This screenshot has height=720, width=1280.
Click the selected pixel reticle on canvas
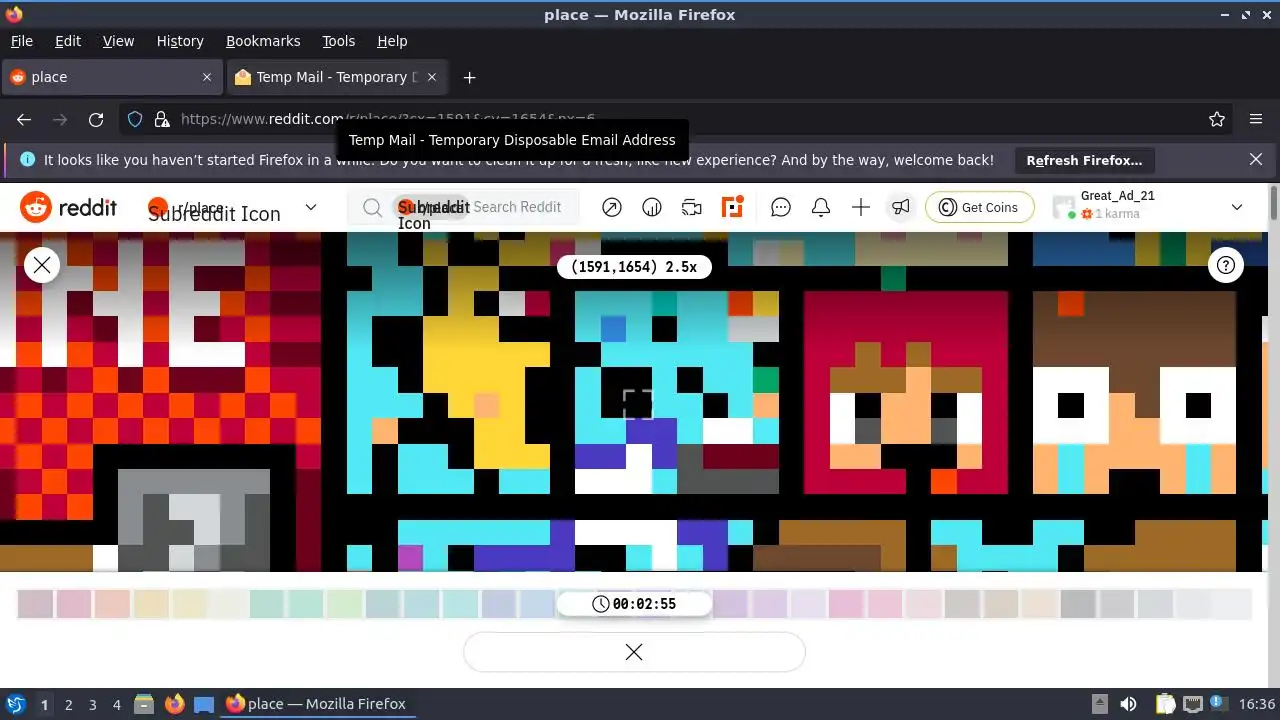[x=638, y=404]
